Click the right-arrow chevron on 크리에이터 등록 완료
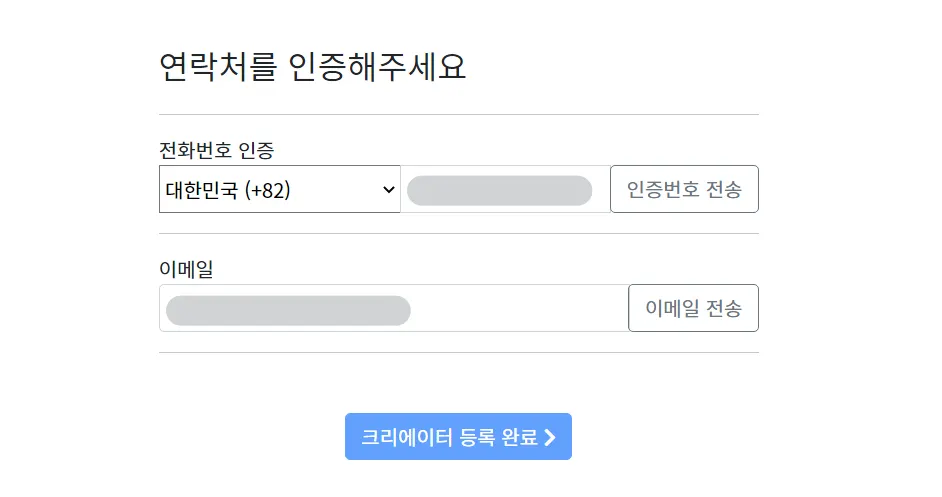This screenshot has height=497, width=942. click(x=550, y=437)
